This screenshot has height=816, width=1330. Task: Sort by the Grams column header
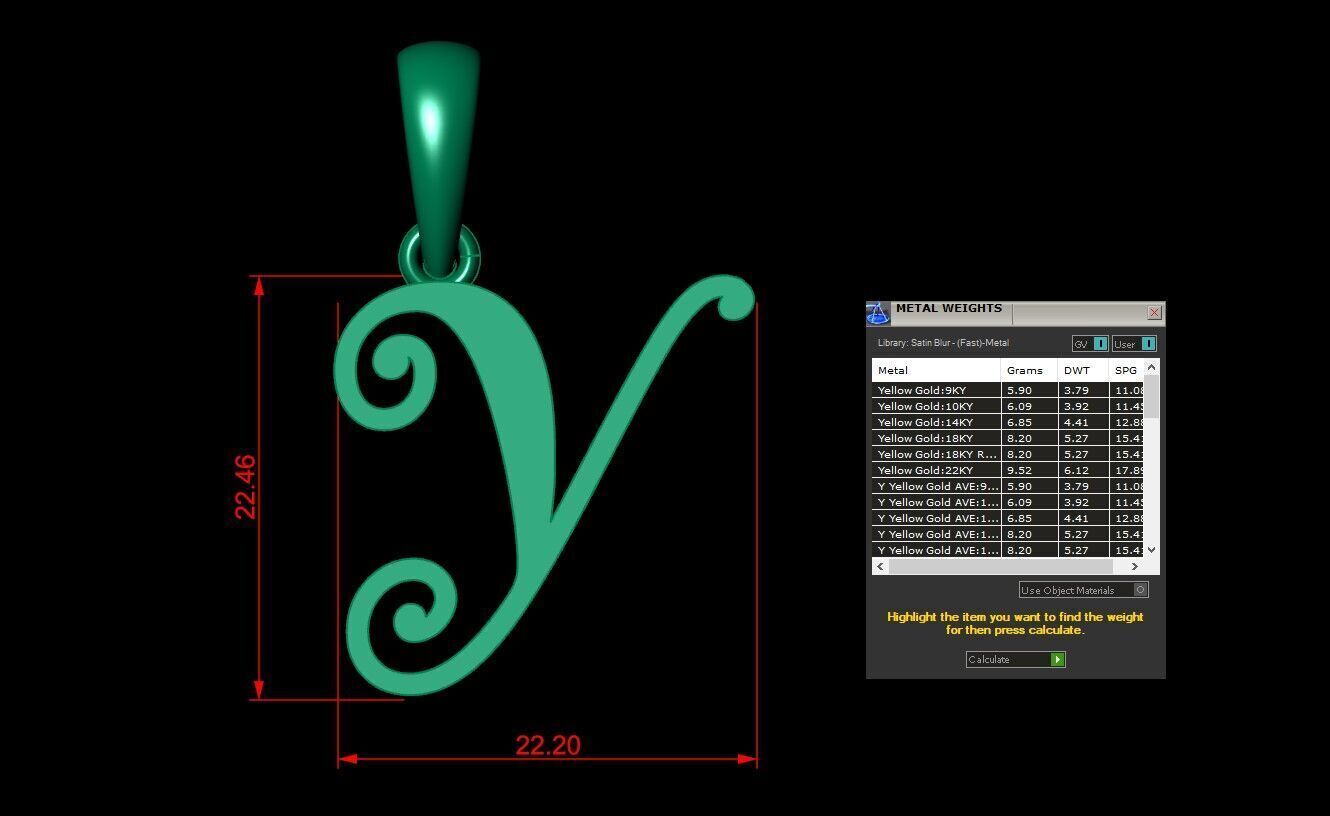[1029, 370]
